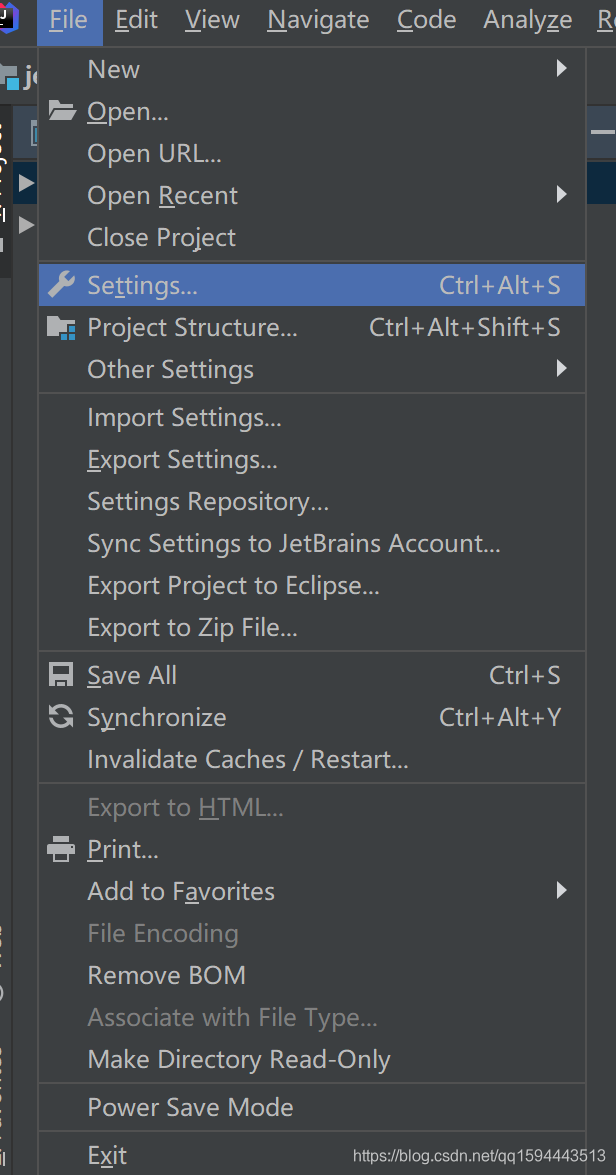Choose Export to Zip File

click(x=192, y=627)
